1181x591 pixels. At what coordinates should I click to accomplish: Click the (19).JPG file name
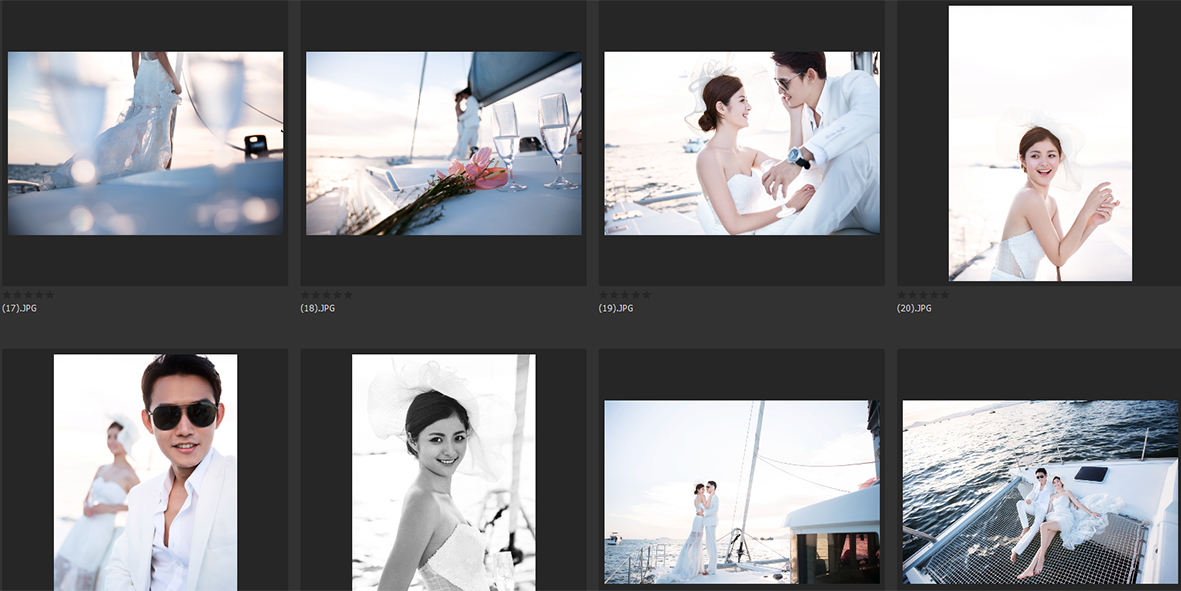616,309
